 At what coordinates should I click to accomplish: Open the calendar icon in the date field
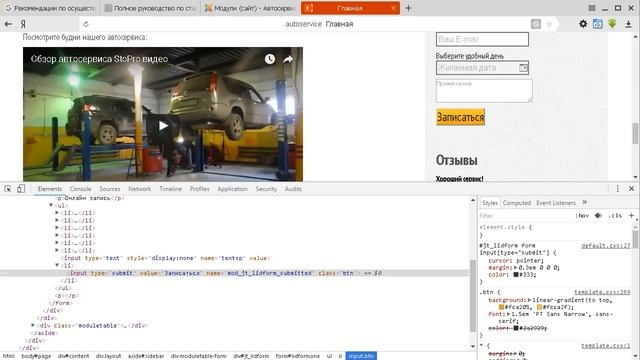pos(523,68)
